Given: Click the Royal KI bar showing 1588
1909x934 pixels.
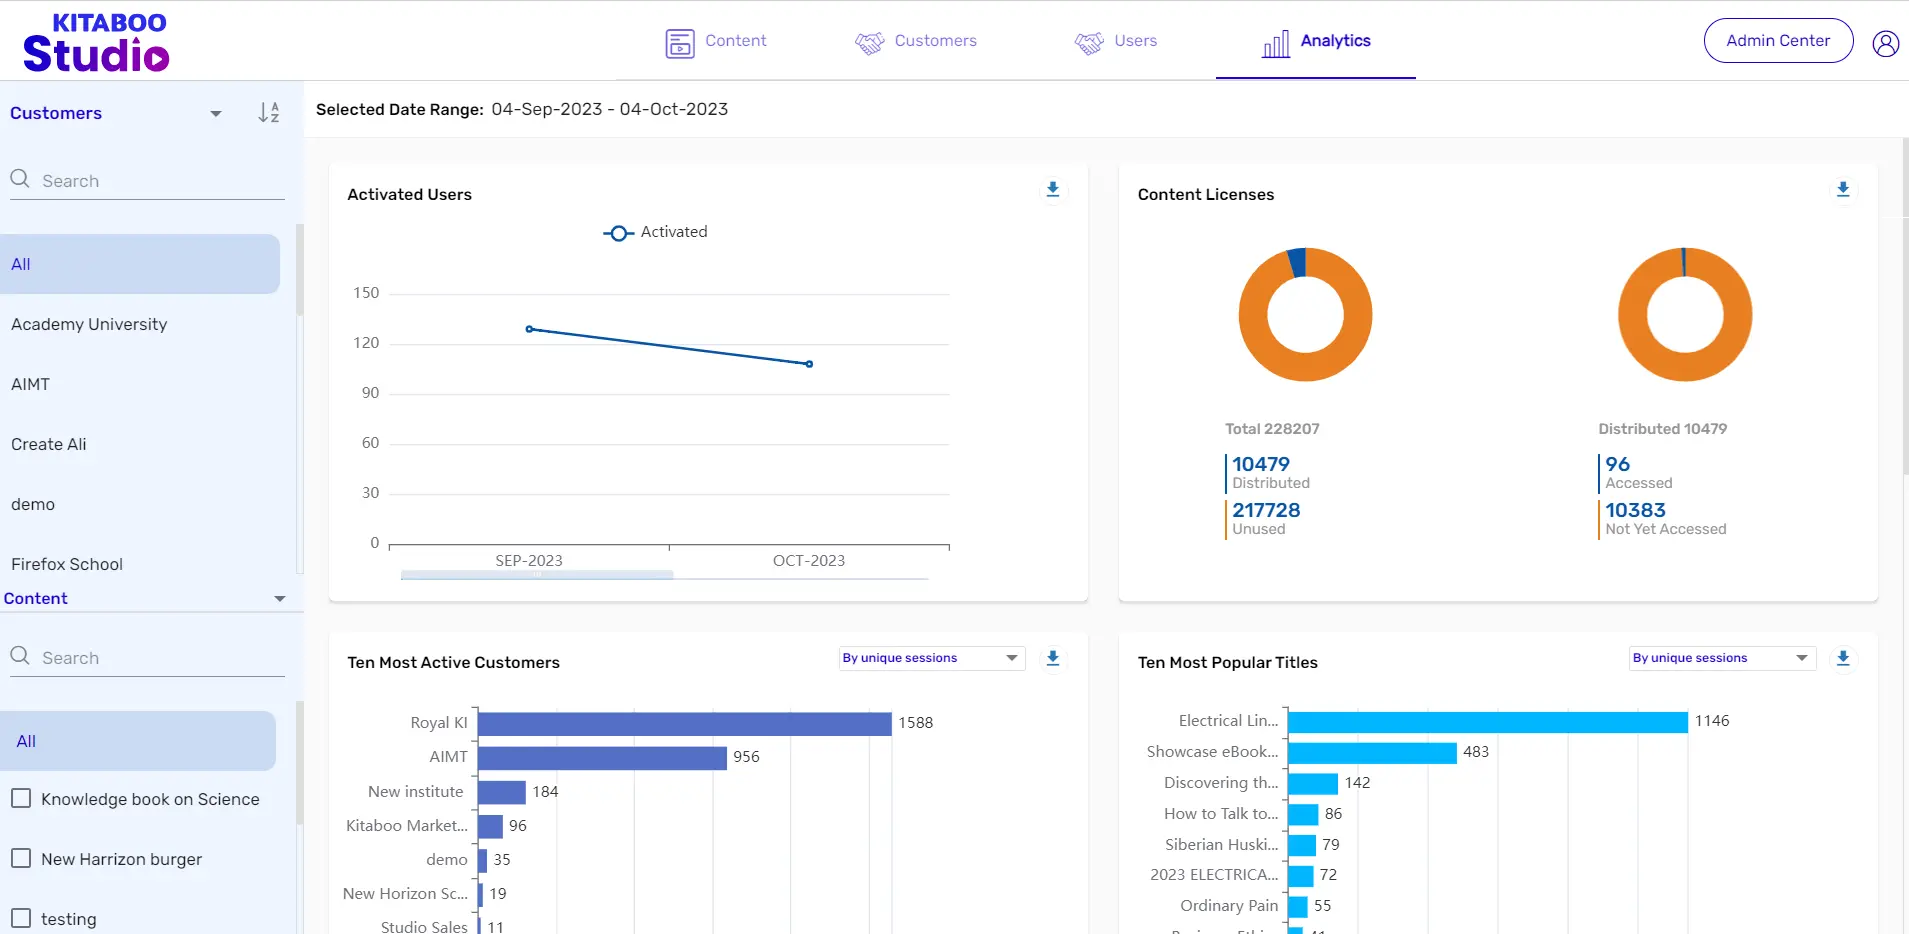Looking at the screenshot, I should pos(684,723).
